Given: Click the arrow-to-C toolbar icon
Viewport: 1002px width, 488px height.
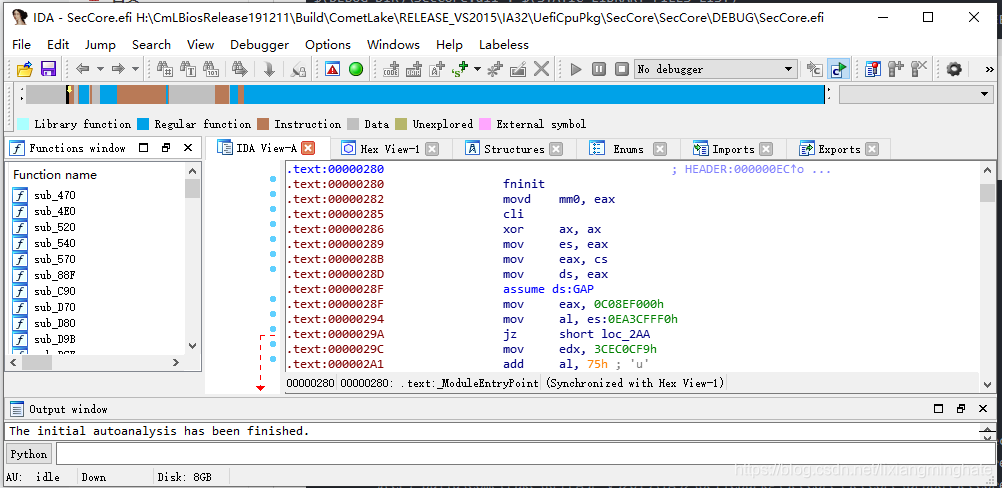Looking at the screenshot, I should click(x=815, y=69).
